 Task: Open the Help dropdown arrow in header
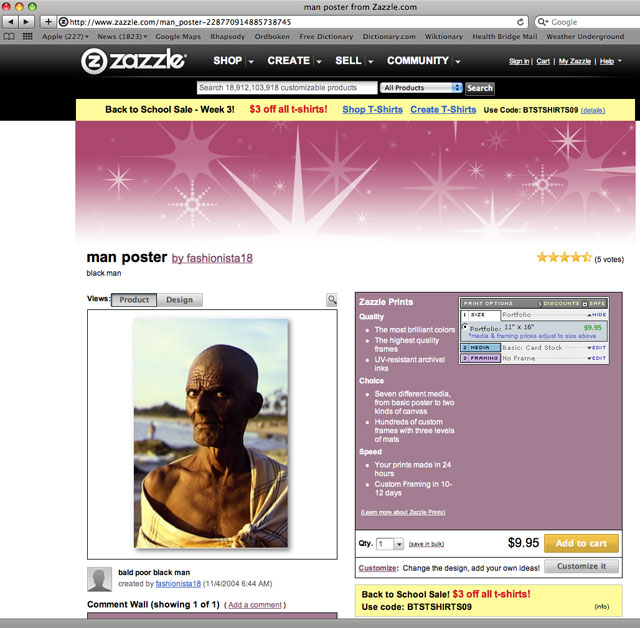[x=620, y=61]
